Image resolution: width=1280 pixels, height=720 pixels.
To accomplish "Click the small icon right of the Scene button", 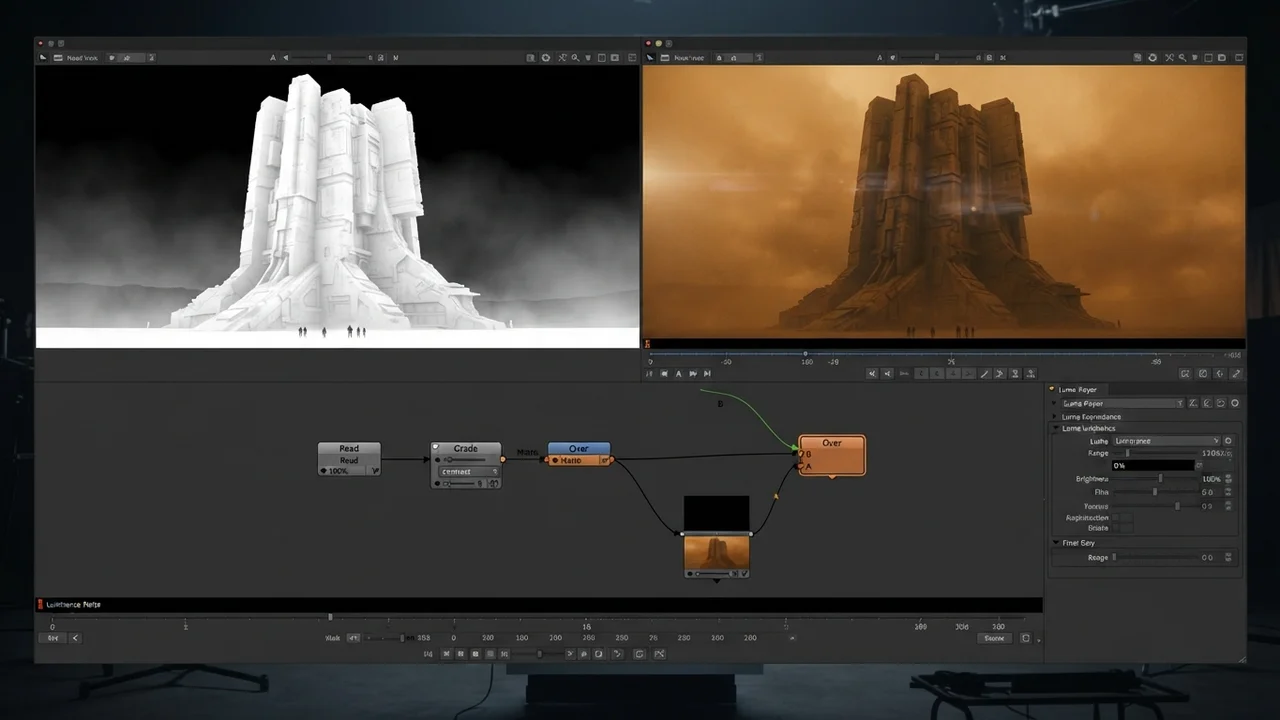I will pos(1025,638).
